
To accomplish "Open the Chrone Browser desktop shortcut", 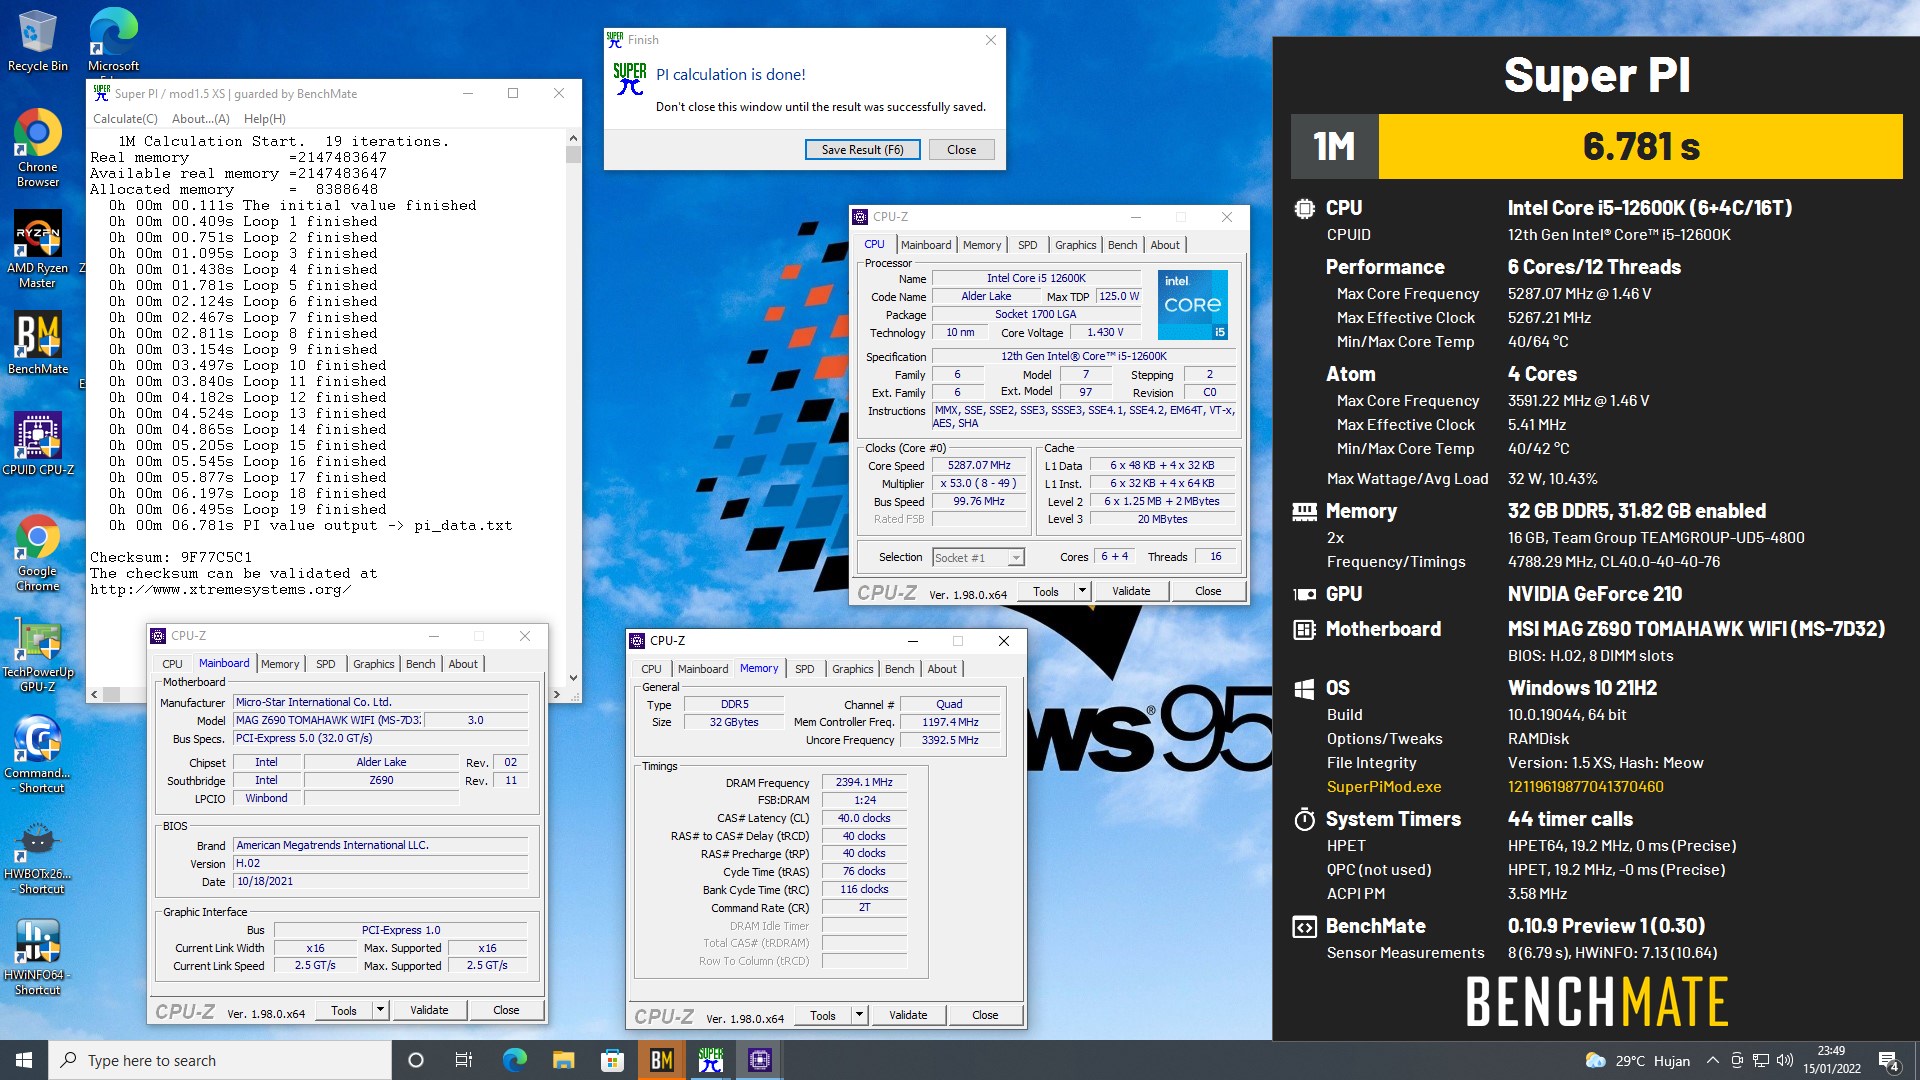I will (38, 148).
